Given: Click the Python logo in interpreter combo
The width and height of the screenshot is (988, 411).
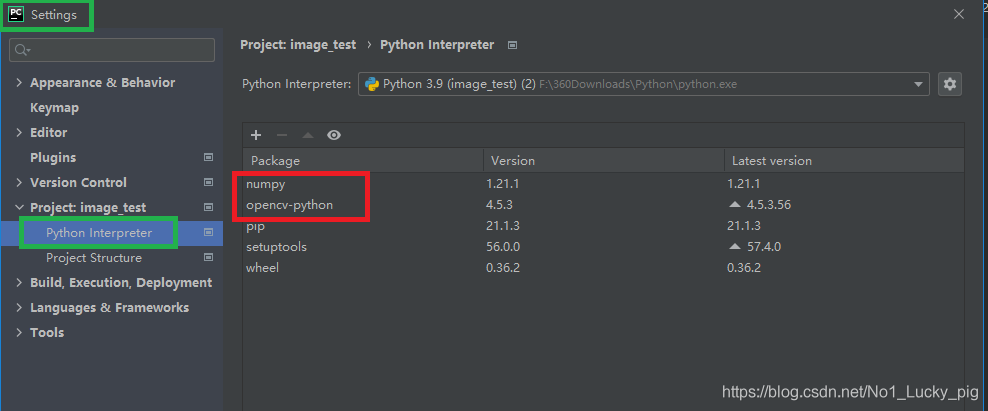Looking at the screenshot, I should (372, 84).
